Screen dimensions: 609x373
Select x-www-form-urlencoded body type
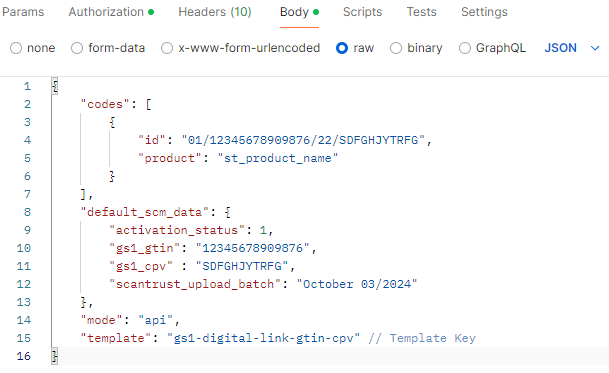pos(167,48)
